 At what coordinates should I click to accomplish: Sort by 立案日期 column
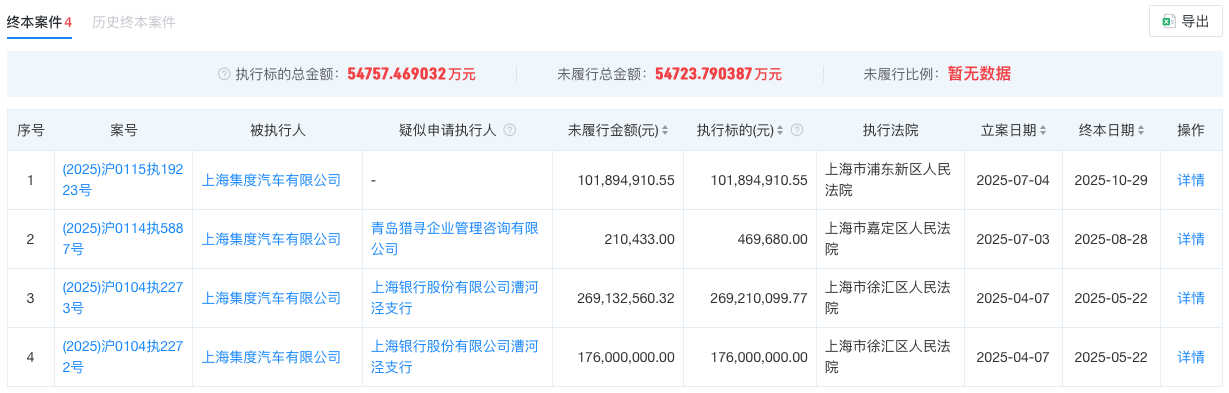click(x=1043, y=130)
